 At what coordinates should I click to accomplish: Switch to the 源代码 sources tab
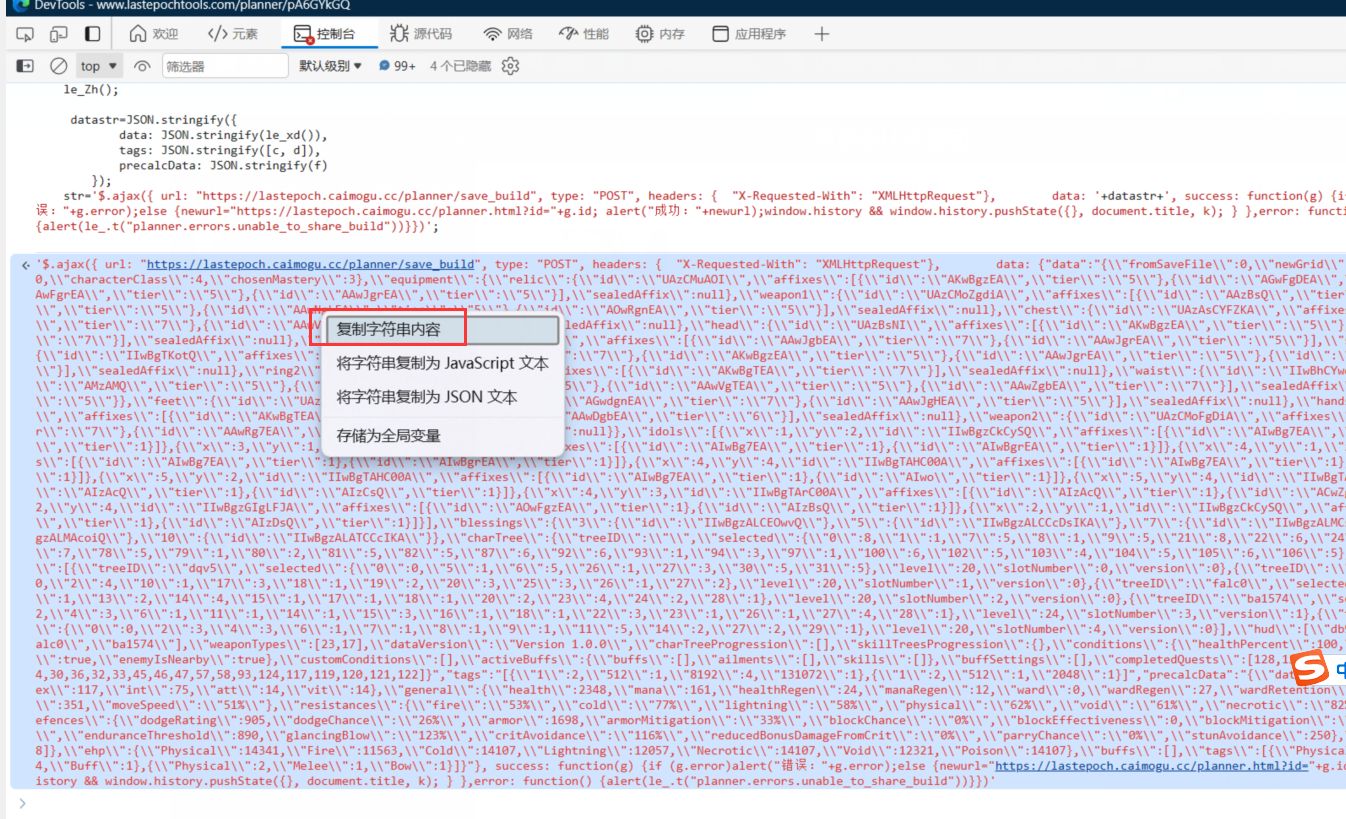(420, 34)
